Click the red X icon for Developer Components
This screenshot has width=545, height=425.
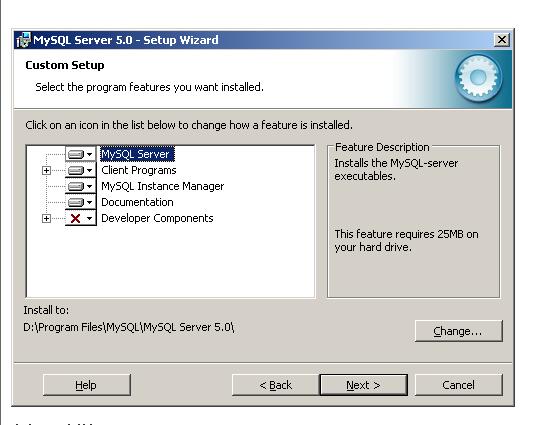pos(75,218)
